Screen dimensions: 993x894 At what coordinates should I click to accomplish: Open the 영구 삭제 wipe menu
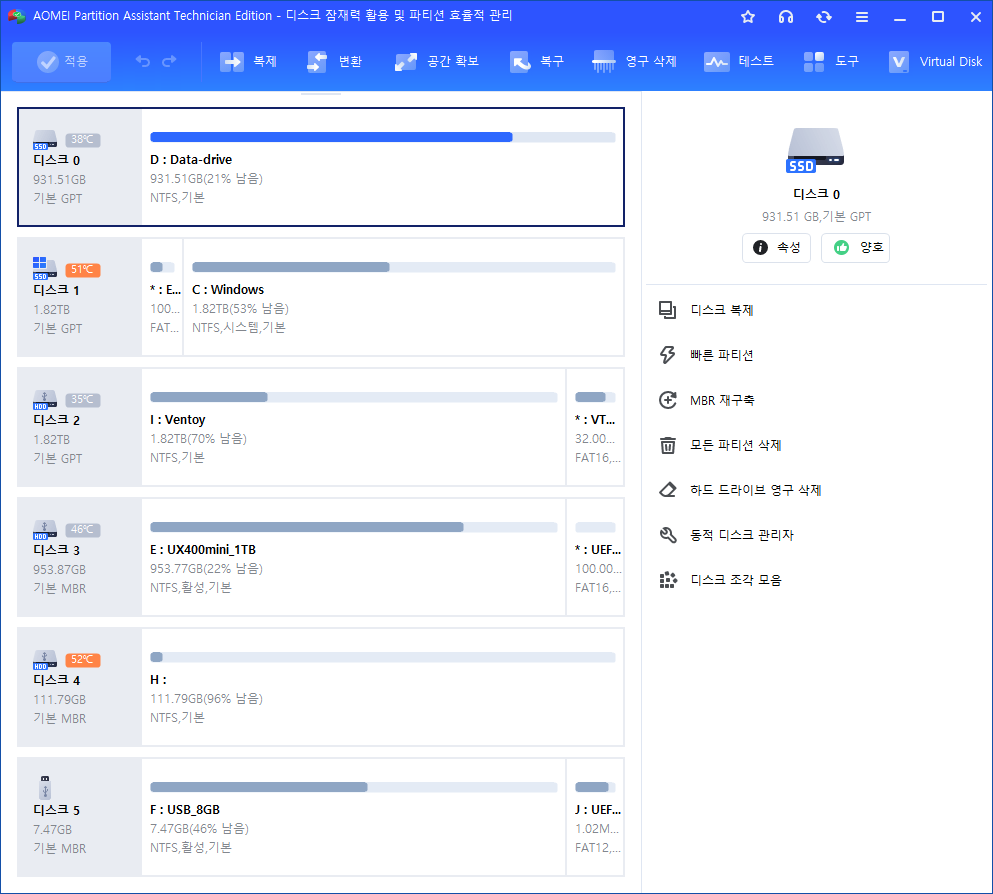pos(634,61)
